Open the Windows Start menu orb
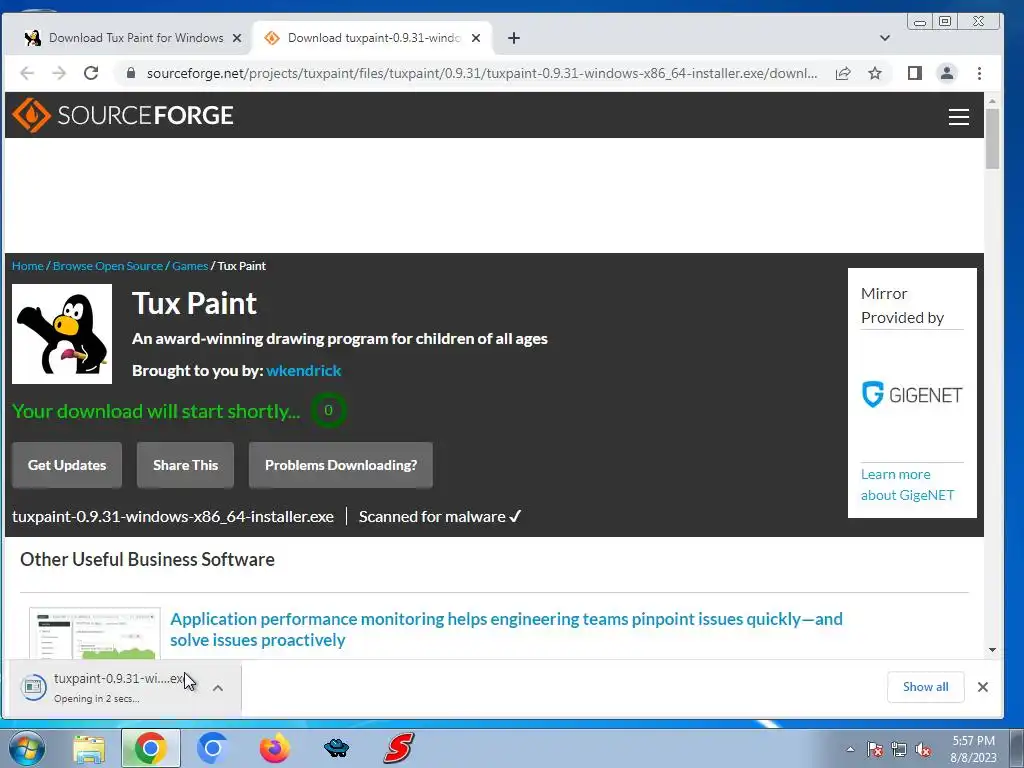The width and height of the screenshot is (1024, 768). [26, 748]
